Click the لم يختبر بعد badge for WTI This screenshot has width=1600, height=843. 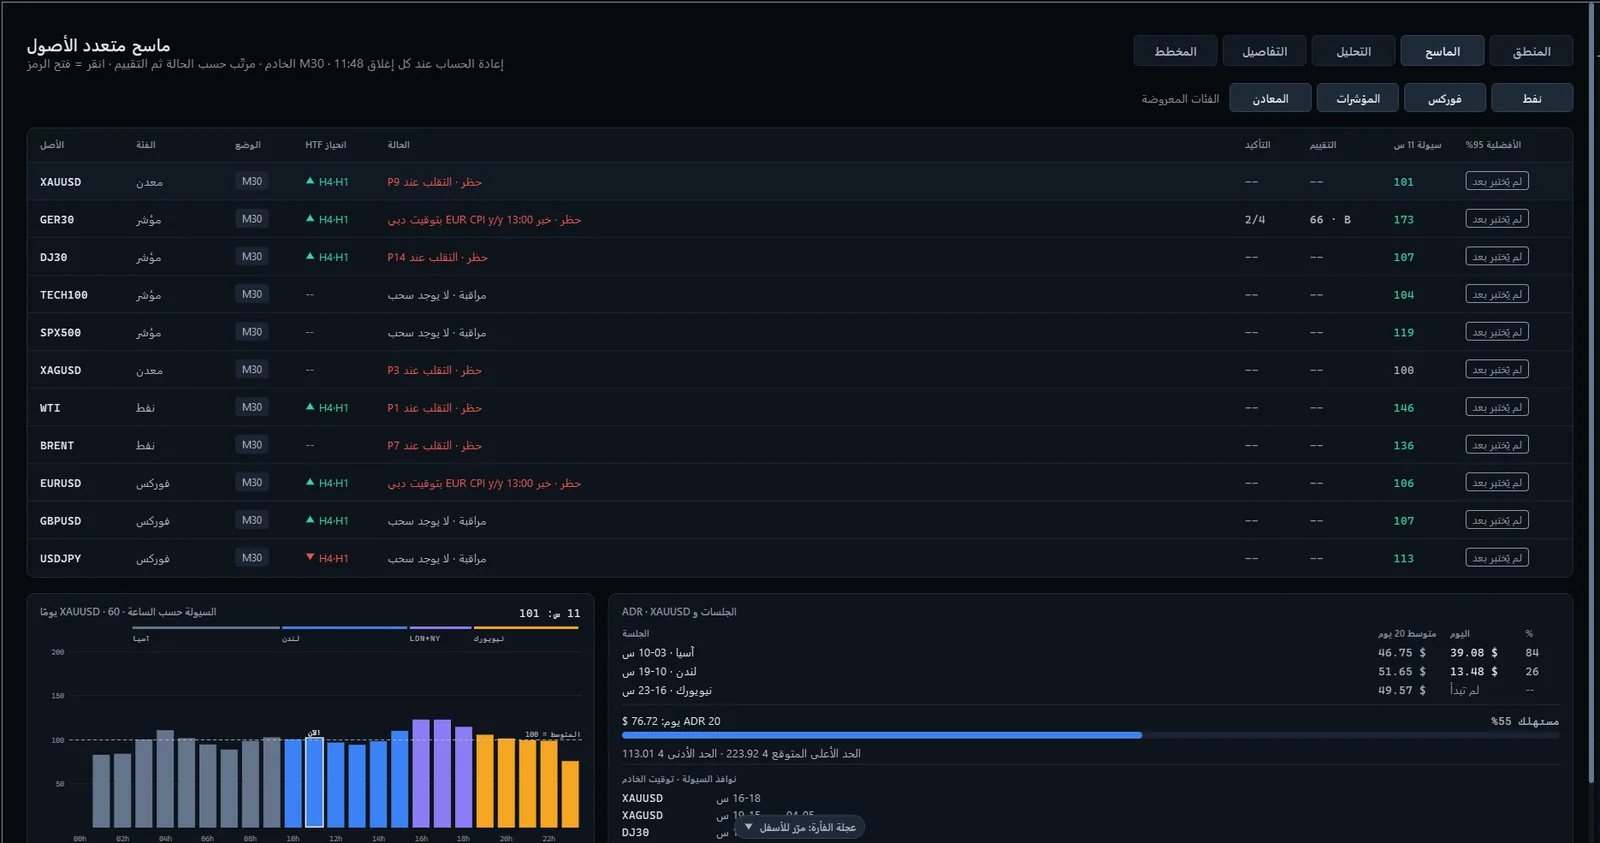click(1497, 407)
